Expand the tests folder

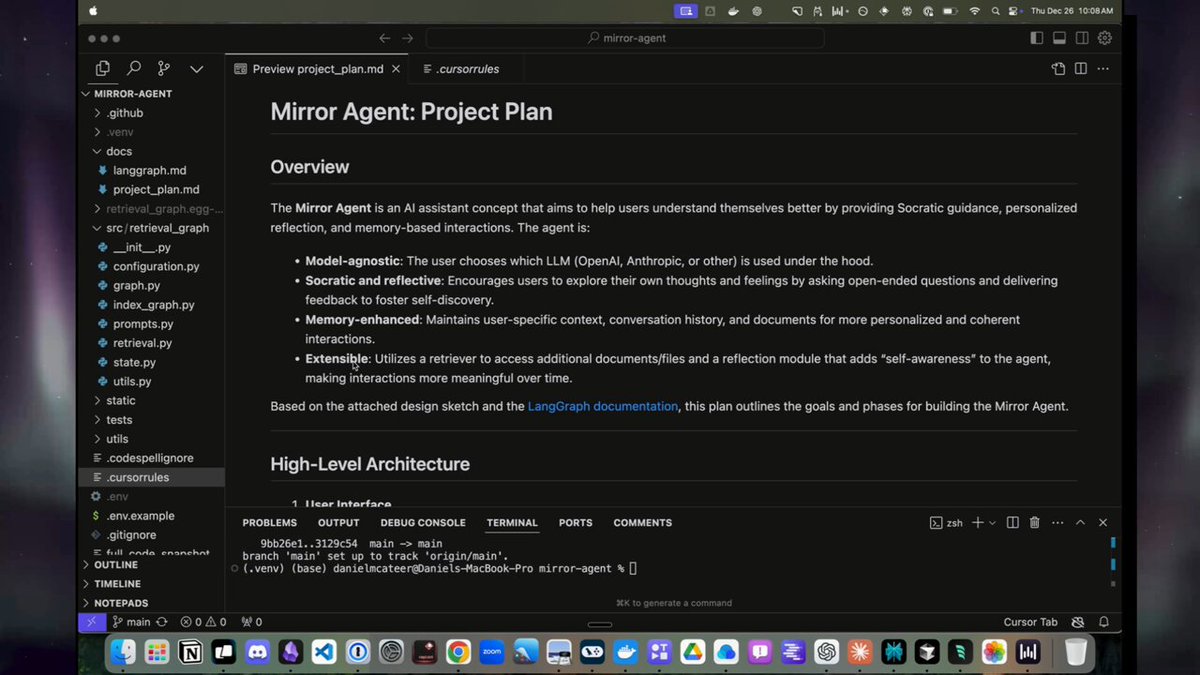(151, 420)
